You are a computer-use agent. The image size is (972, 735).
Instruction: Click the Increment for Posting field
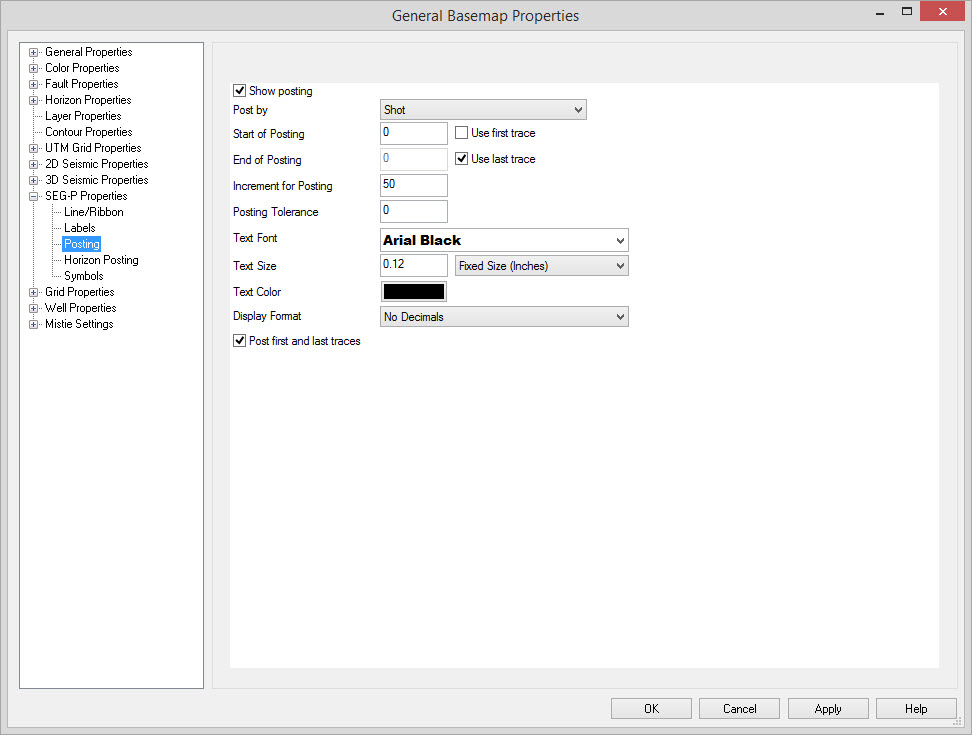click(414, 185)
